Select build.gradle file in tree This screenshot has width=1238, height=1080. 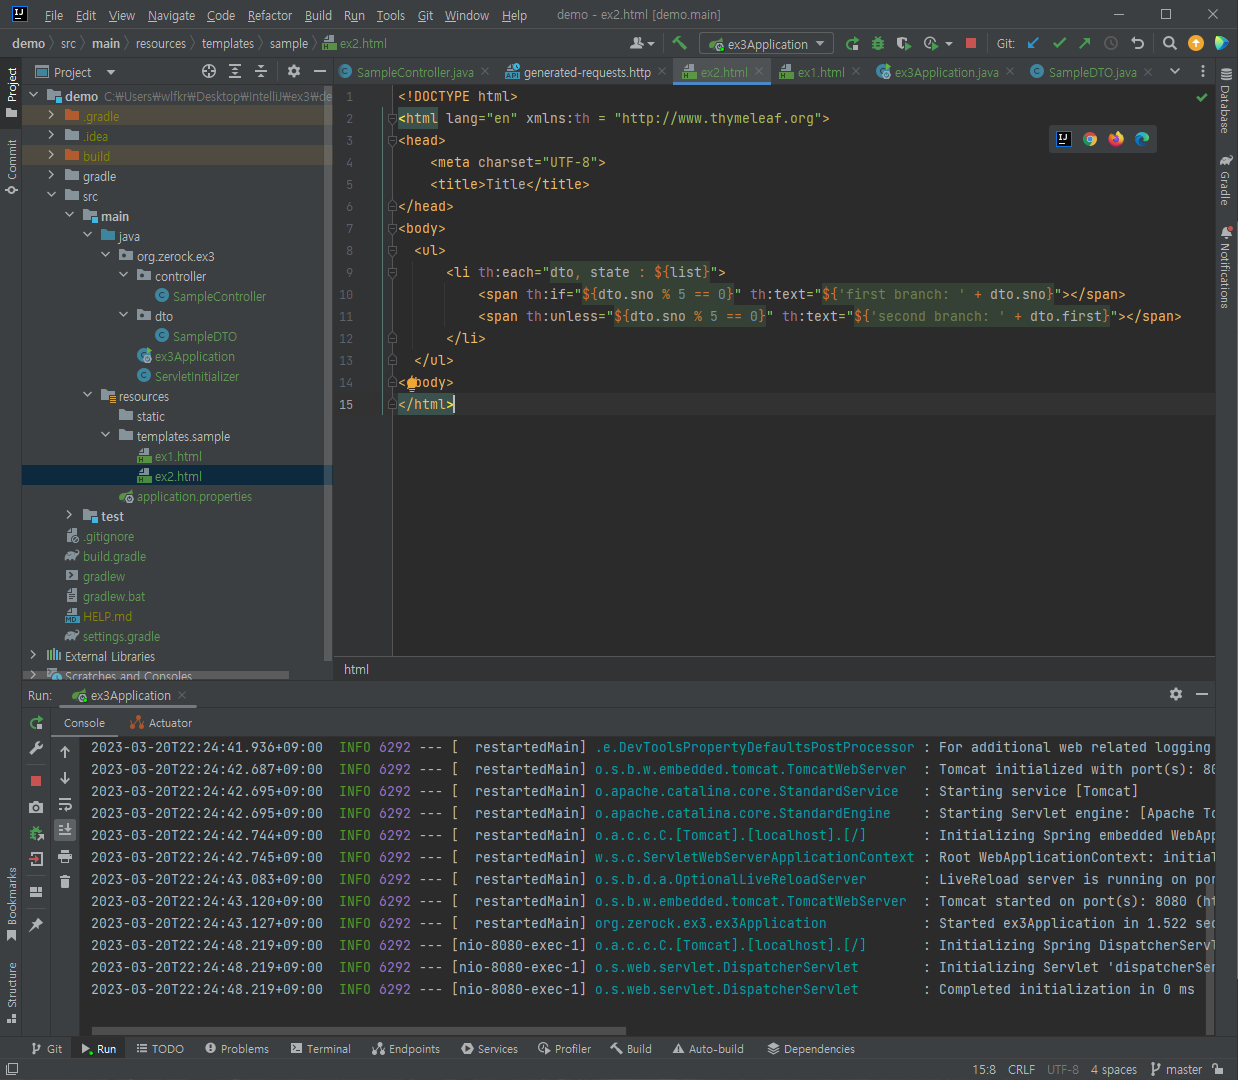114,556
